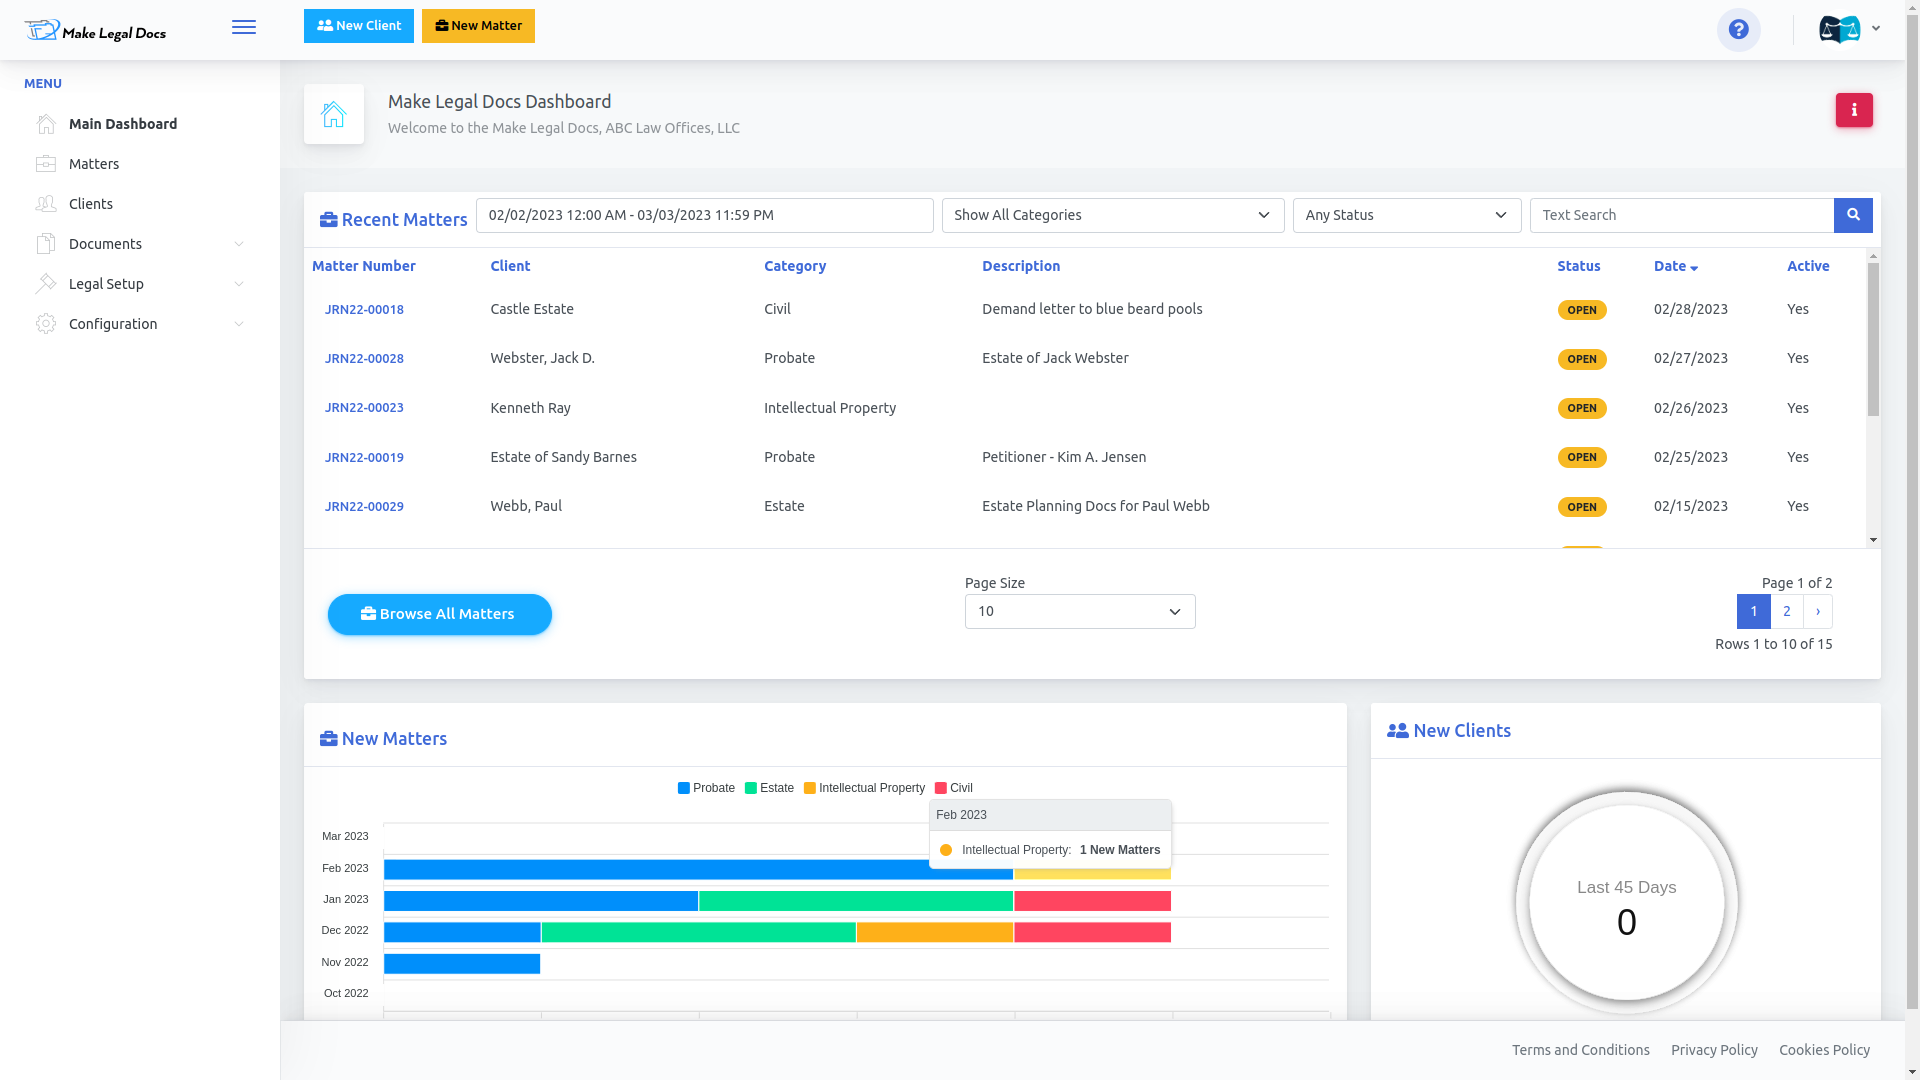Toggle Probate series in chart legend

pyautogui.click(x=706, y=788)
